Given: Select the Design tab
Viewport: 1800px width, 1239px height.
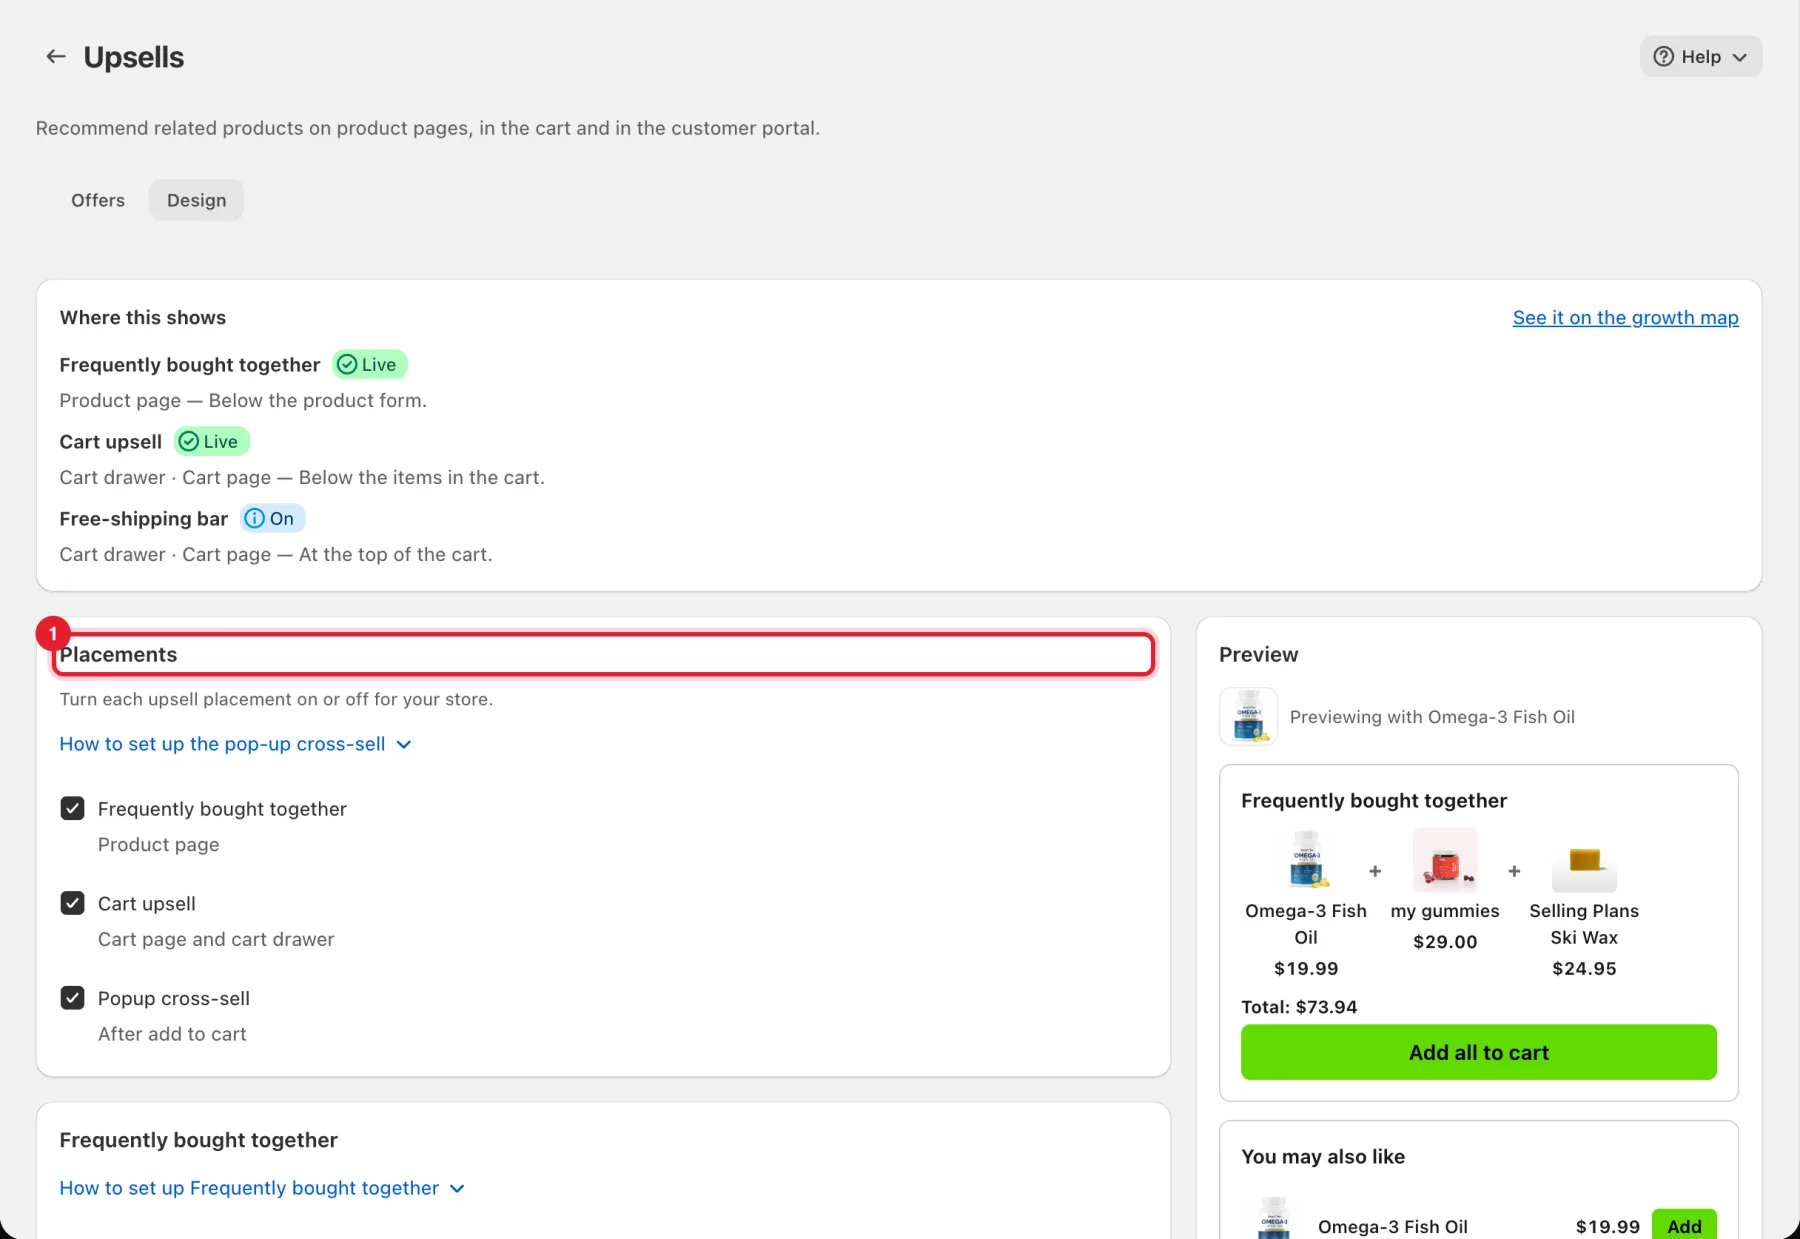Looking at the screenshot, I should 196,200.
